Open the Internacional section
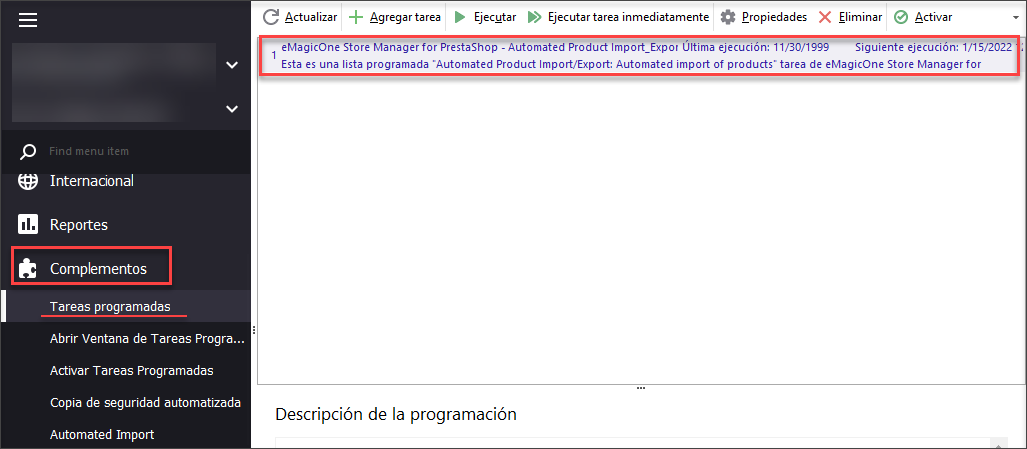The width and height of the screenshot is (1027, 449). [92, 181]
